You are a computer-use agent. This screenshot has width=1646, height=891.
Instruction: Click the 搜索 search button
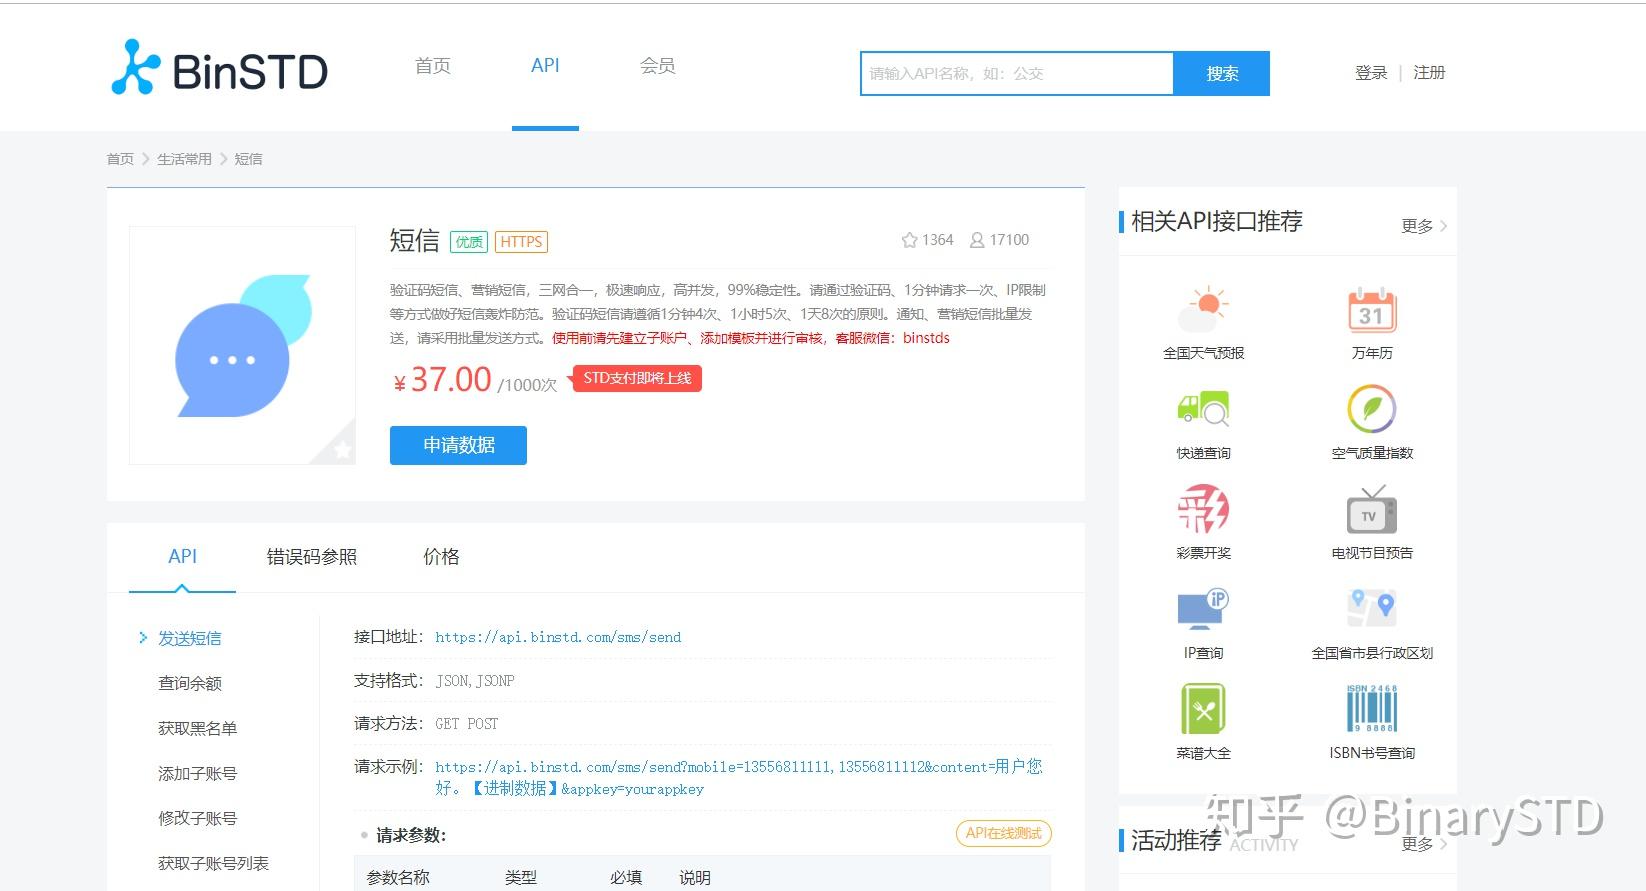click(1221, 73)
